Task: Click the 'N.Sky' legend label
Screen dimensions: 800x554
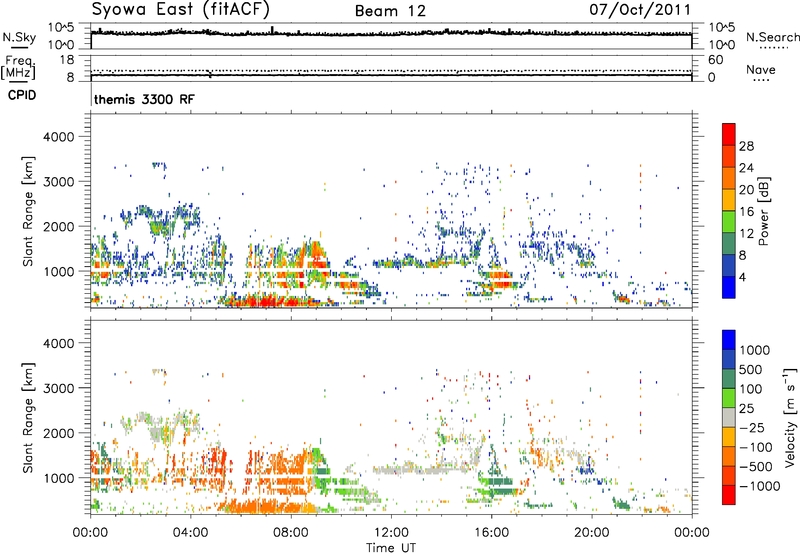Action: 19,37
